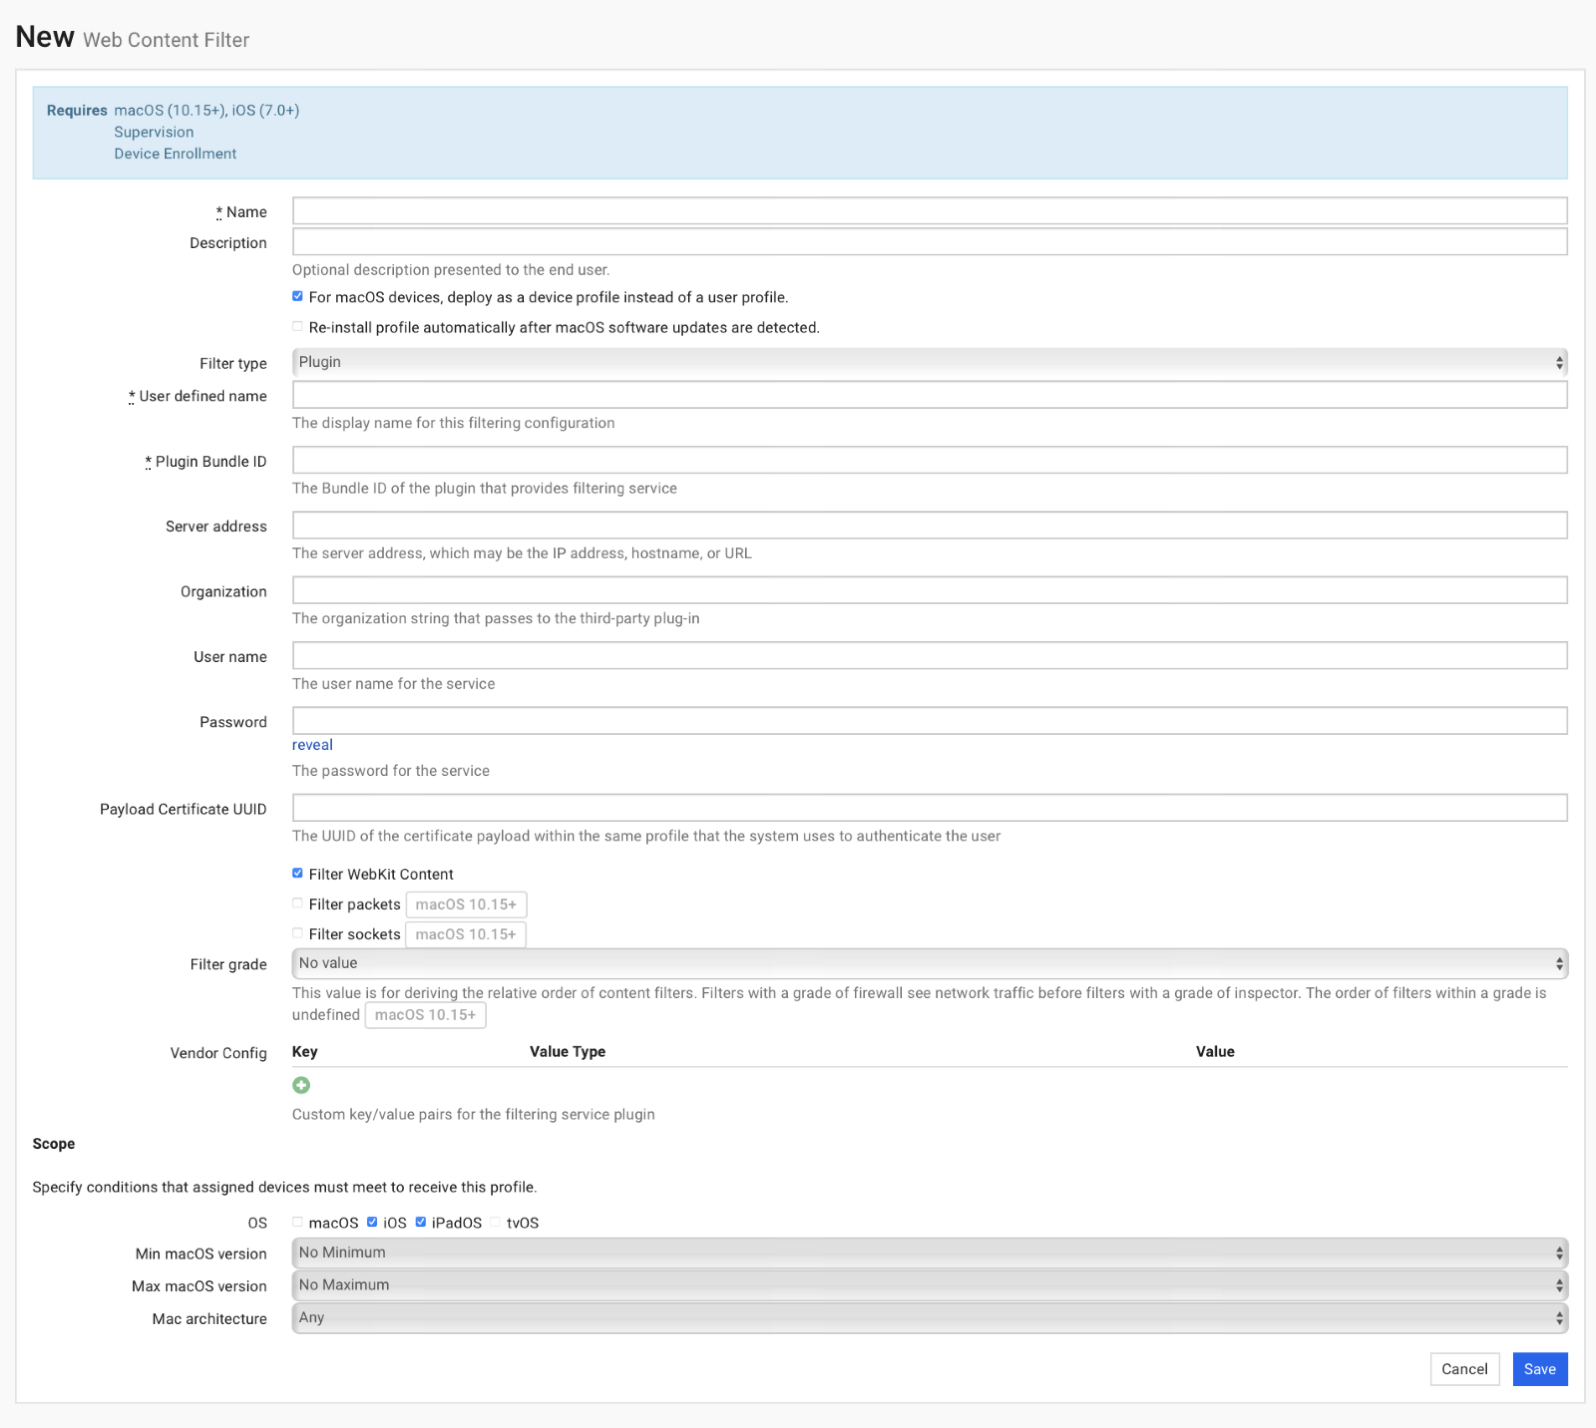
Task: Open the Filter grade dropdown
Action: point(929,963)
